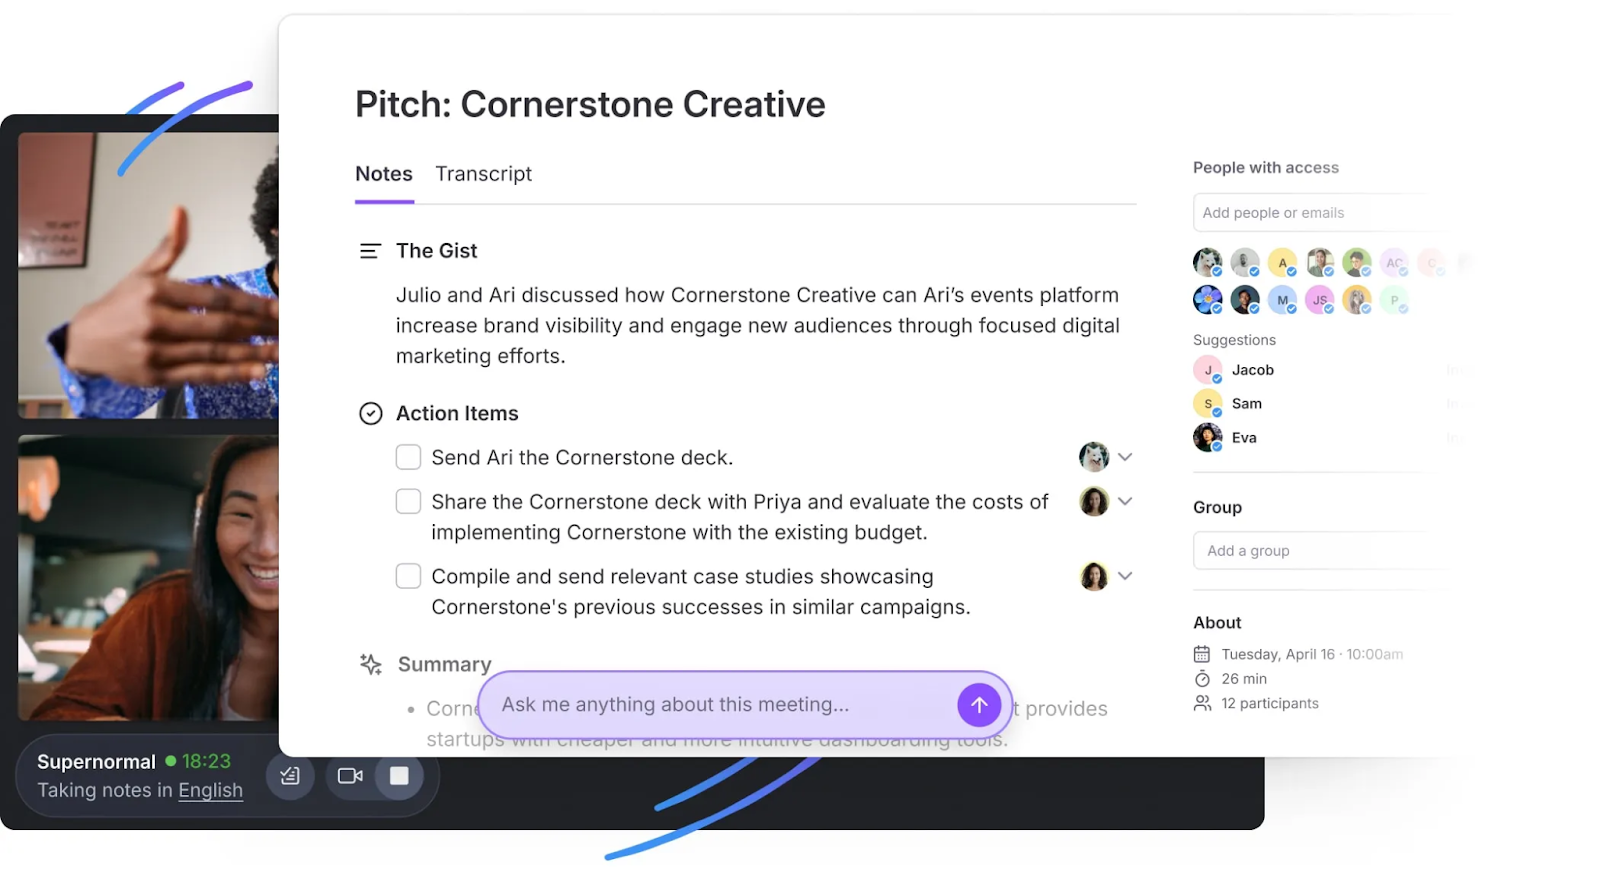The height and width of the screenshot is (877, 1600).
Task: Select the green-background person avatar with glasses
Action: [1357, 263]
